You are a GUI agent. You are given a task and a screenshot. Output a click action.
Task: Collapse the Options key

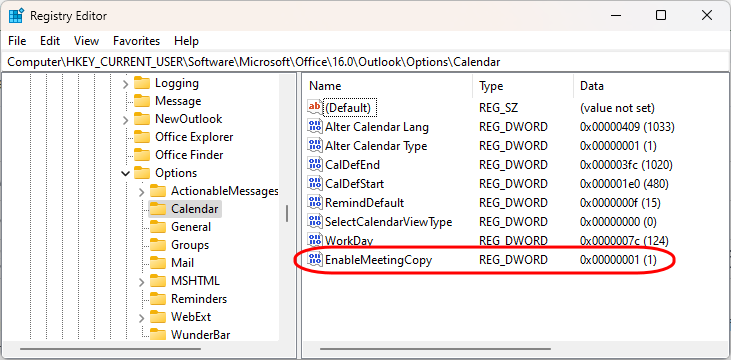pos(125,173)
